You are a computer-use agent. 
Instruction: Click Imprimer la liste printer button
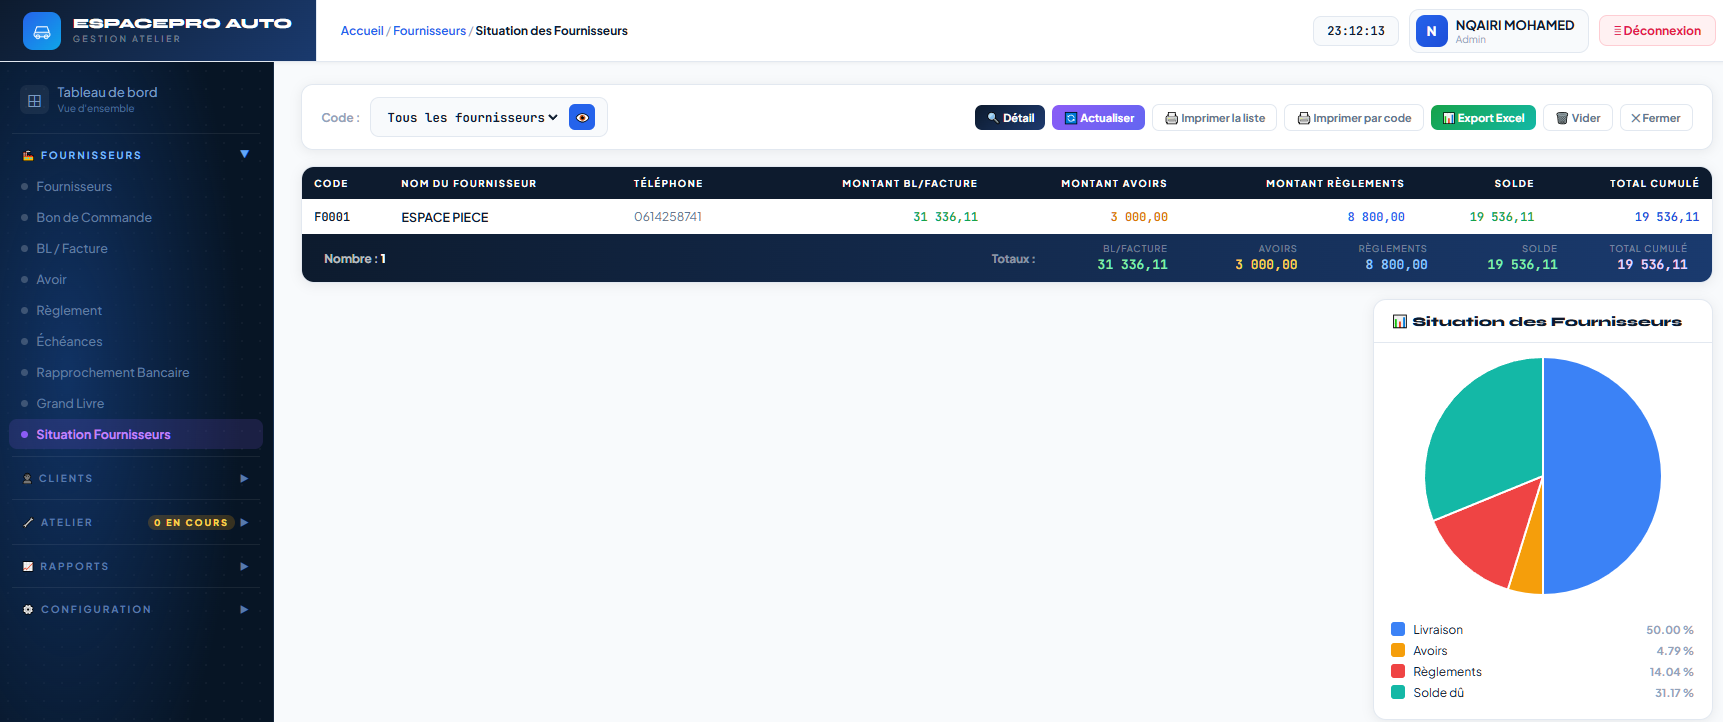1214,118
